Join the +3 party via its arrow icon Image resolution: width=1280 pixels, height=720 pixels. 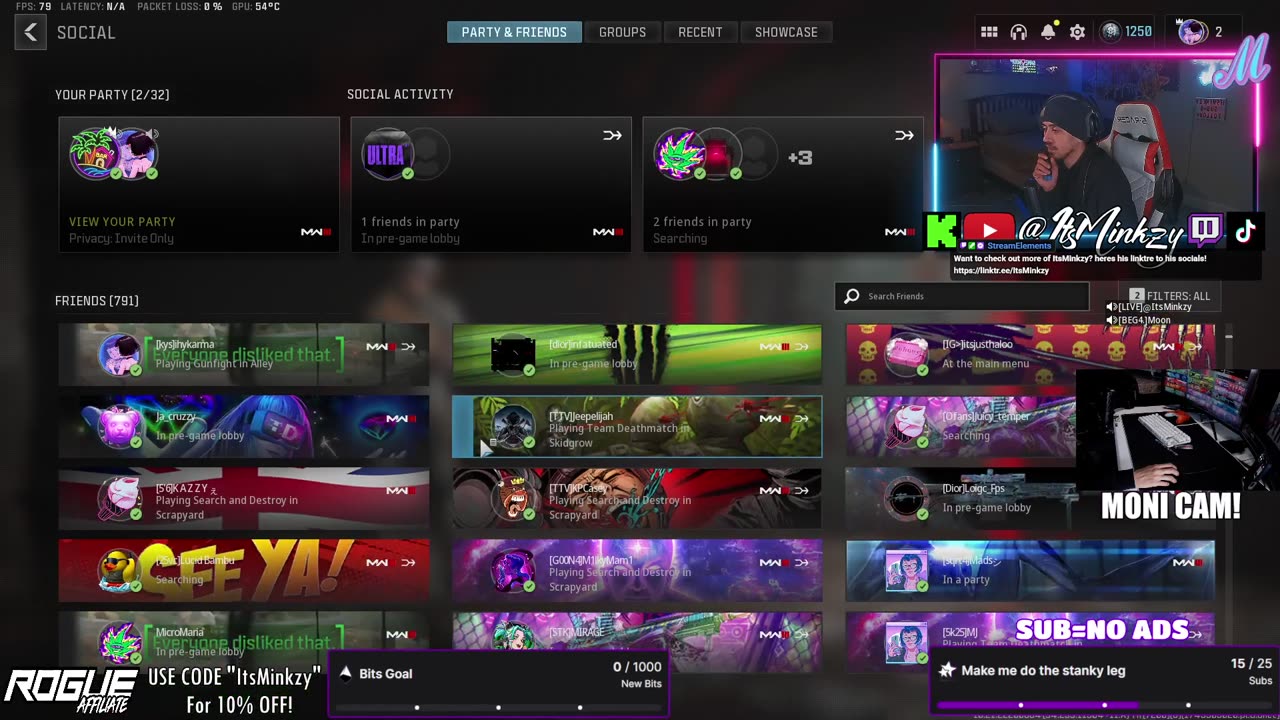click(904, 135)
